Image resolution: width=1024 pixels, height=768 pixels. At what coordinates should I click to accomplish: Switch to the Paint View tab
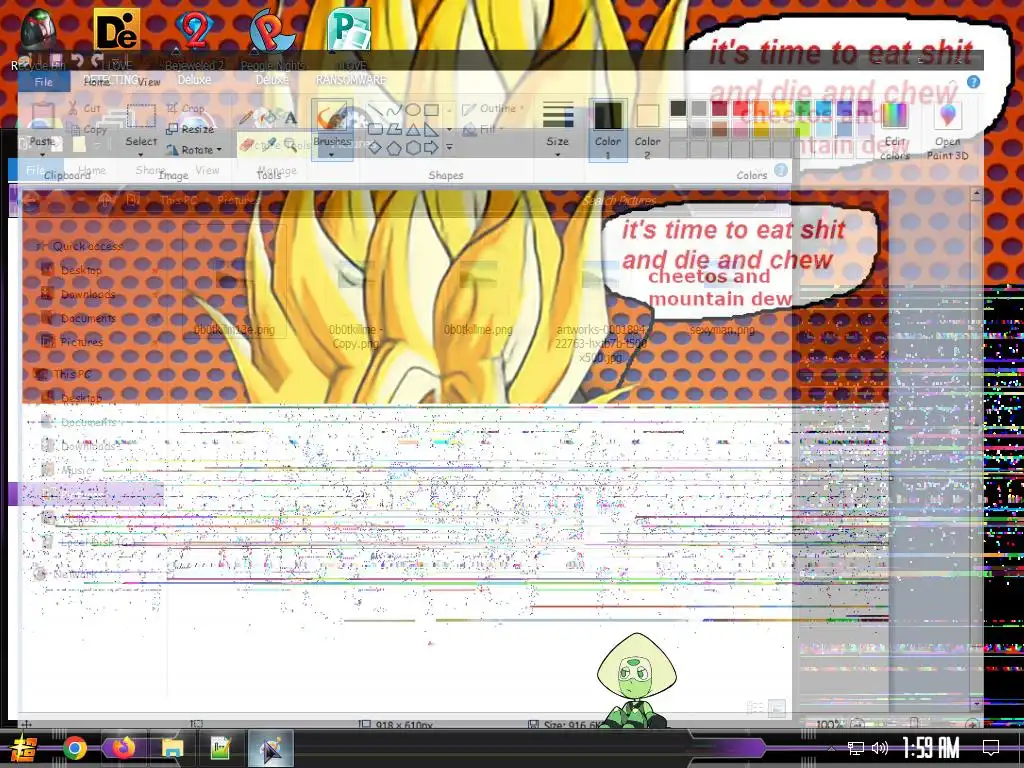click(149, 82)
